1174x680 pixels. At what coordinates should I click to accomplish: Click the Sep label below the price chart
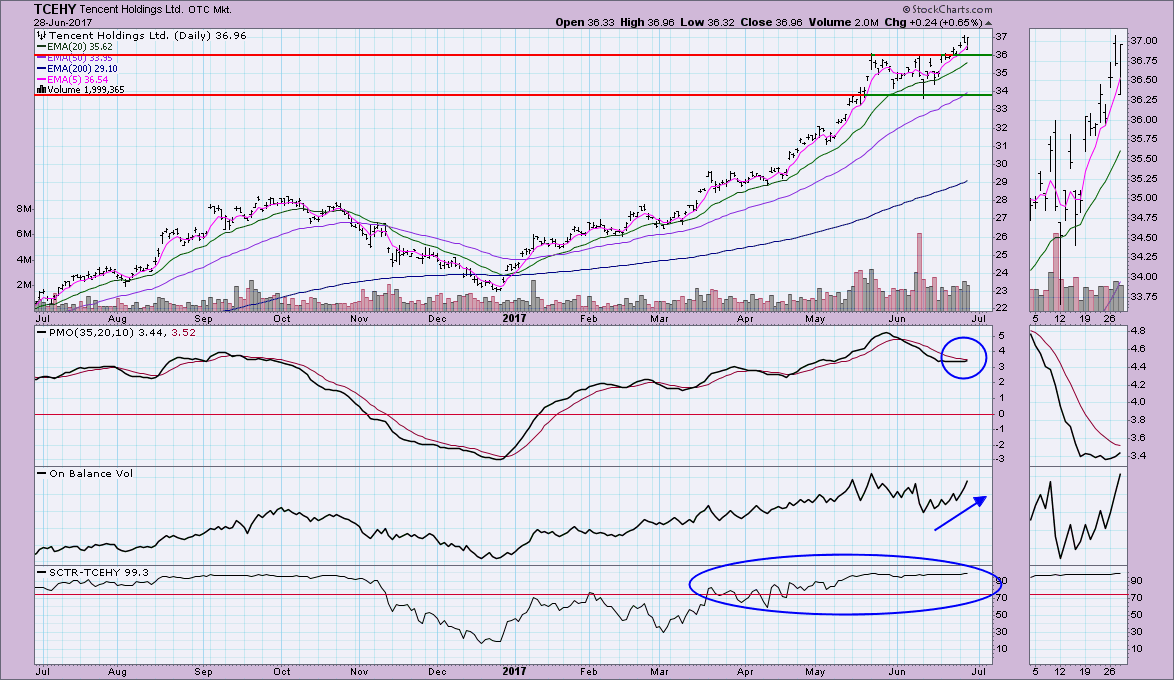tap(204, 318)
